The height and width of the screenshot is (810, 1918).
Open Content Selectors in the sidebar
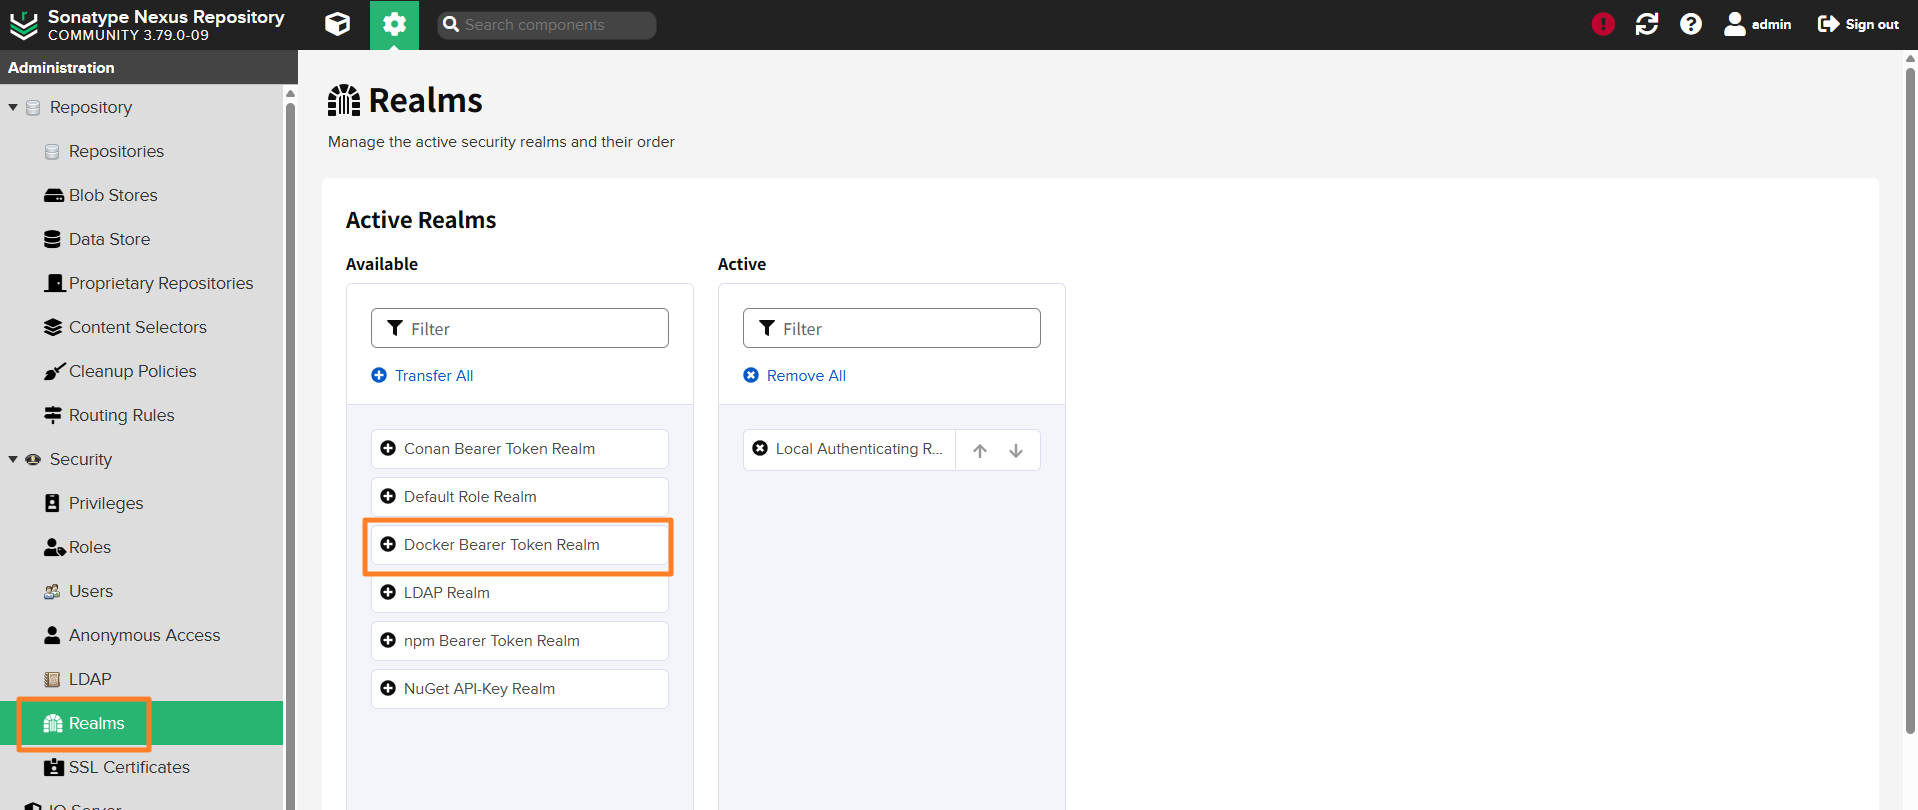[x=138, y=327]
